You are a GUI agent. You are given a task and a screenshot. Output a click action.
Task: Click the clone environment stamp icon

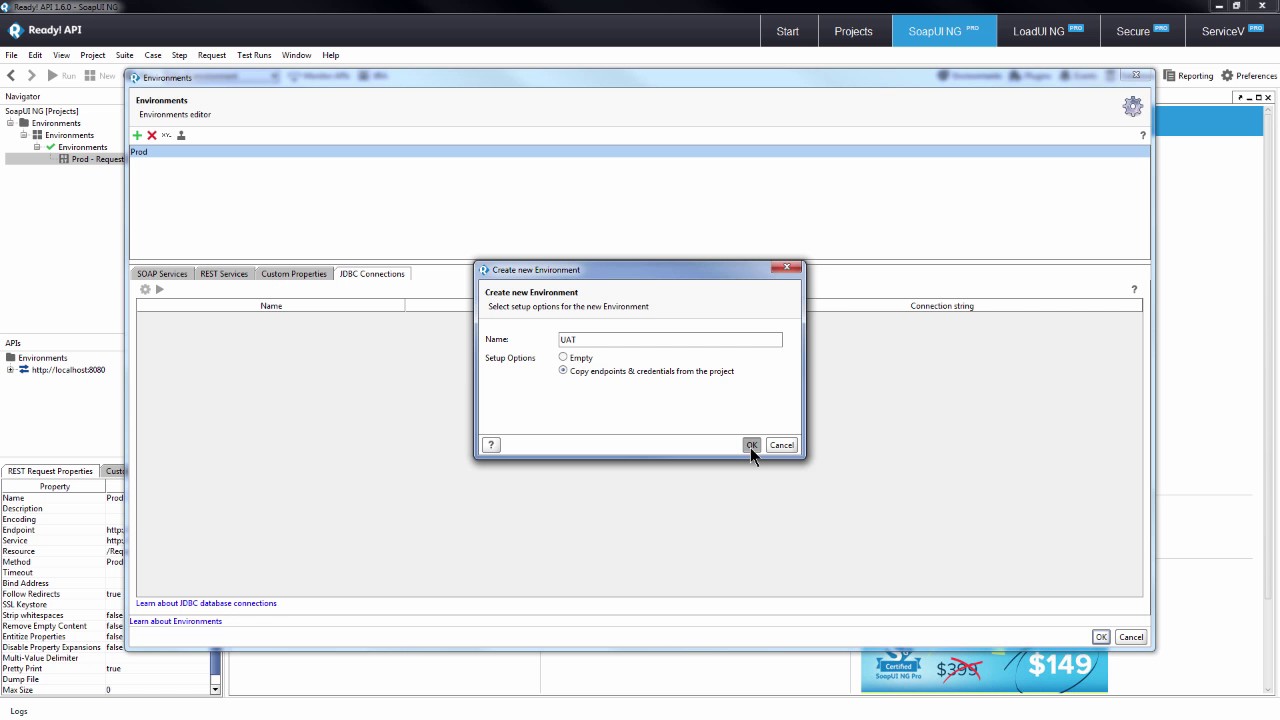pyautogui.click(x=181, y=135)
